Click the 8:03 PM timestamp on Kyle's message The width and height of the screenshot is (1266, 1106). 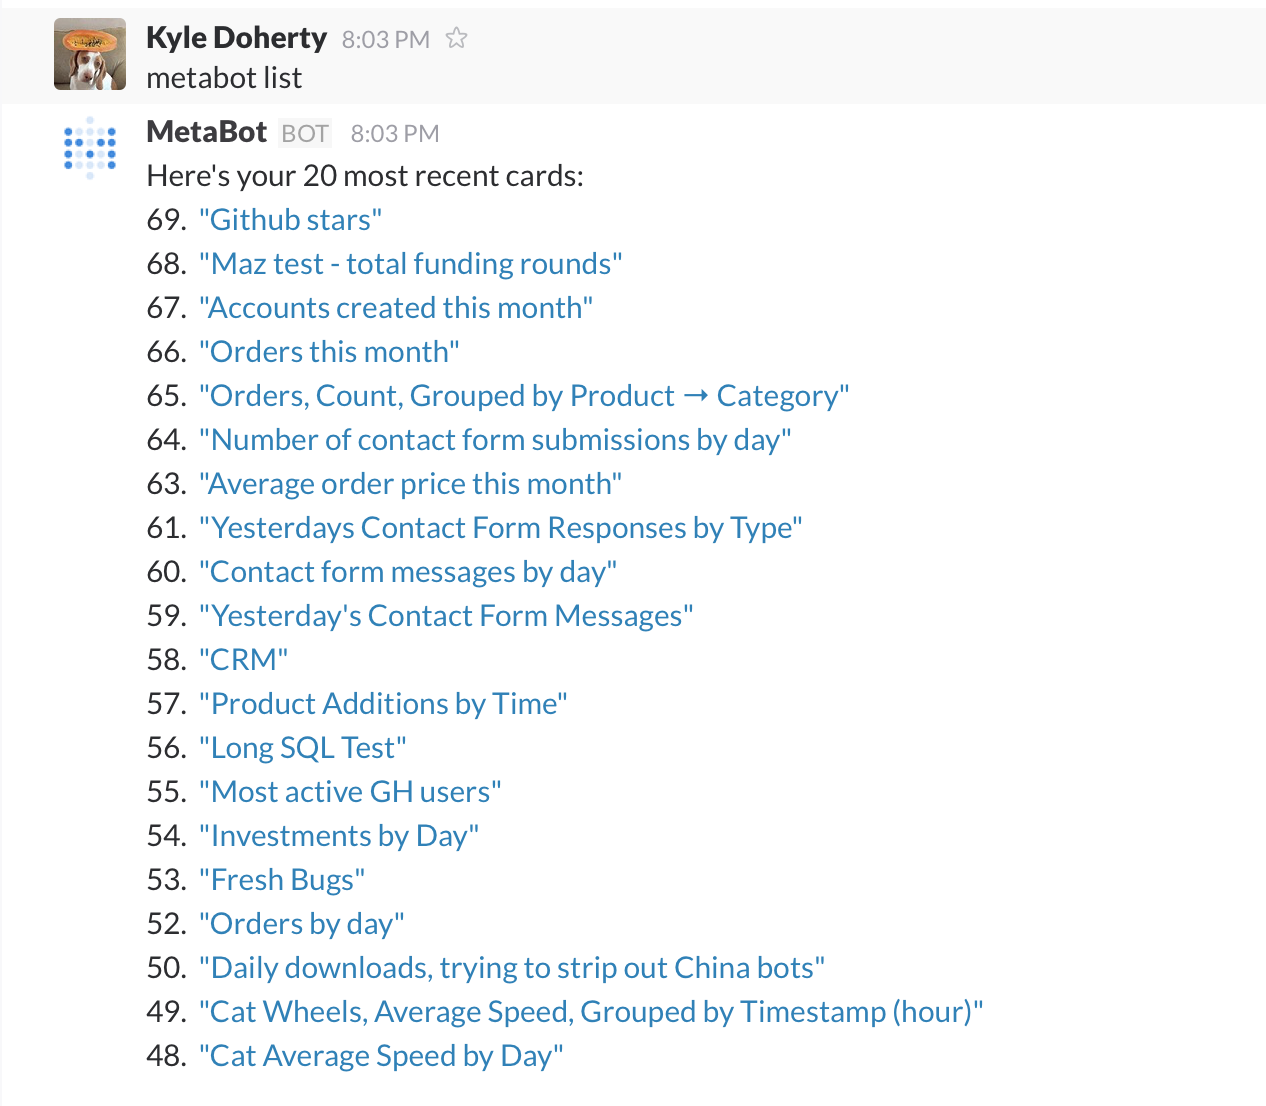(x=385, y=39)
